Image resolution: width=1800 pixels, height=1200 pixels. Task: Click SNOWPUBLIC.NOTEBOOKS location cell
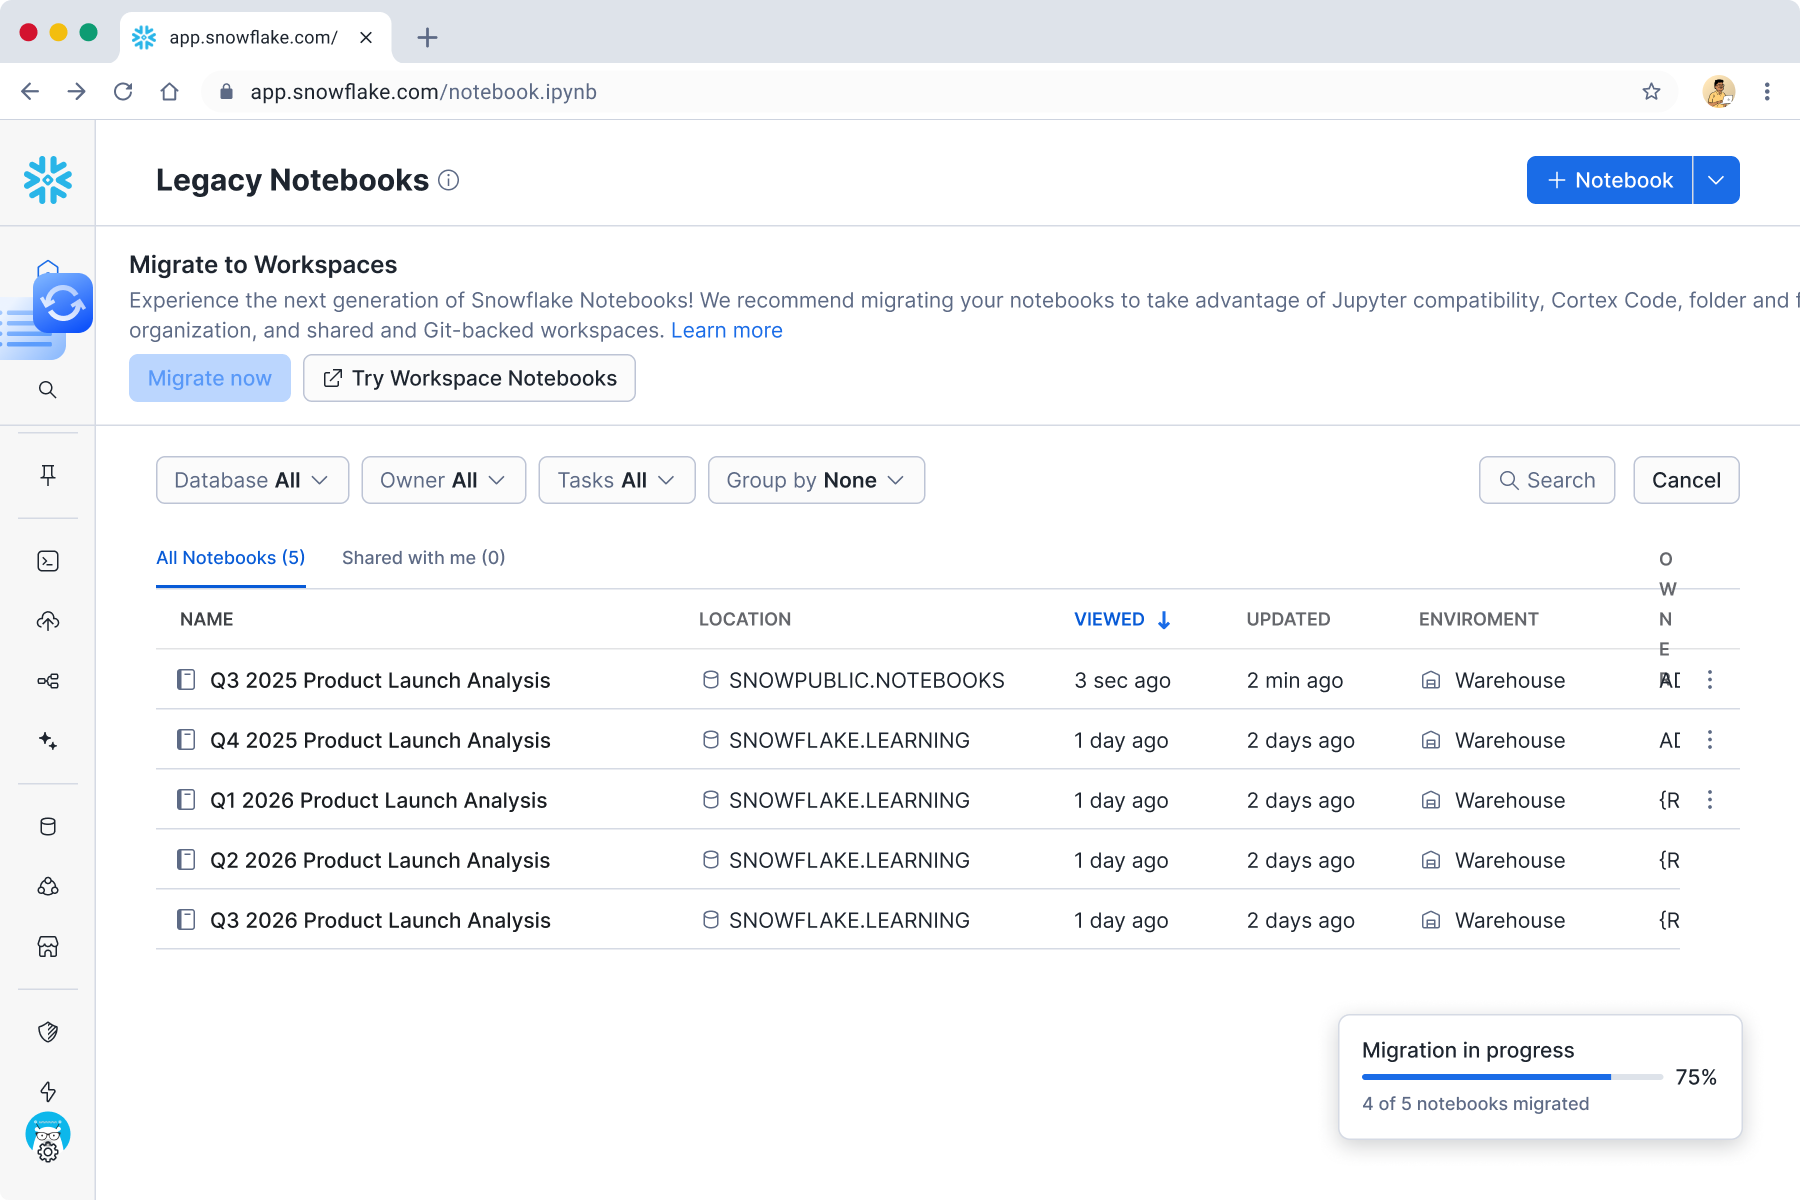[x=853, y=680]
